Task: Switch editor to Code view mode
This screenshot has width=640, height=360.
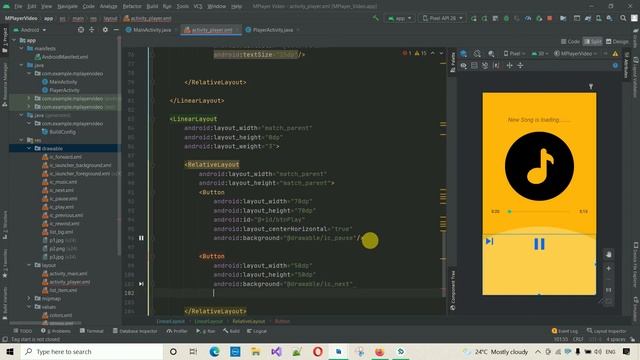Action: pos(570,41)
